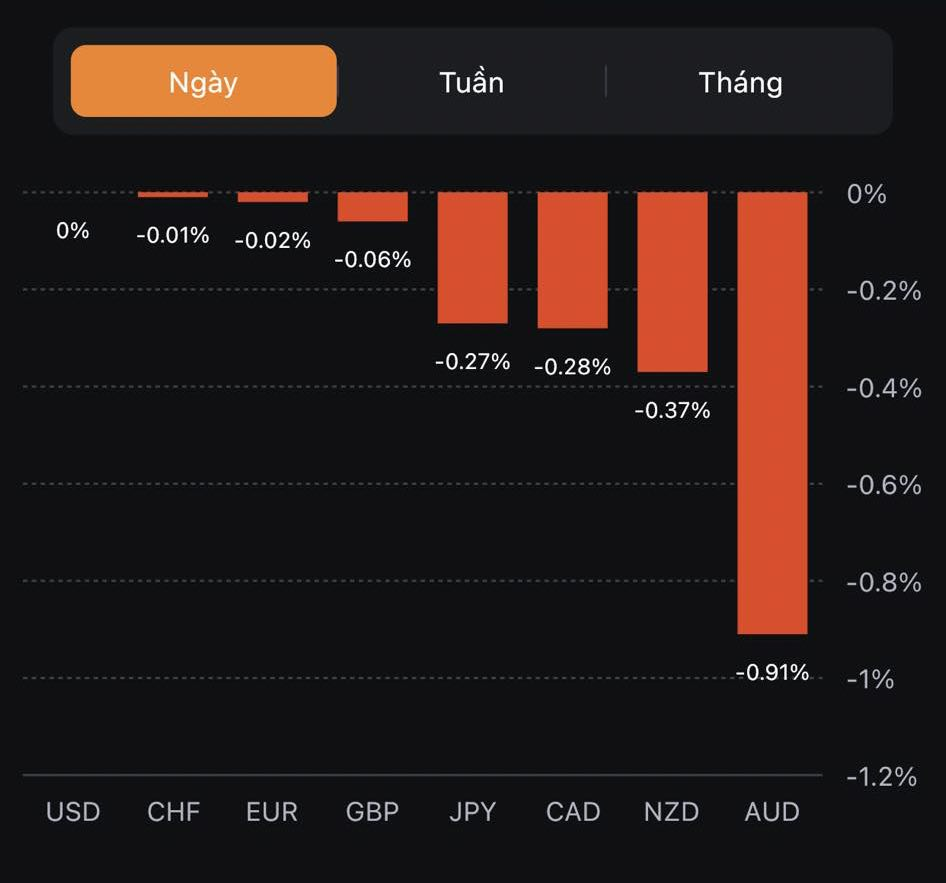Click the 0% value under USD

73,230
